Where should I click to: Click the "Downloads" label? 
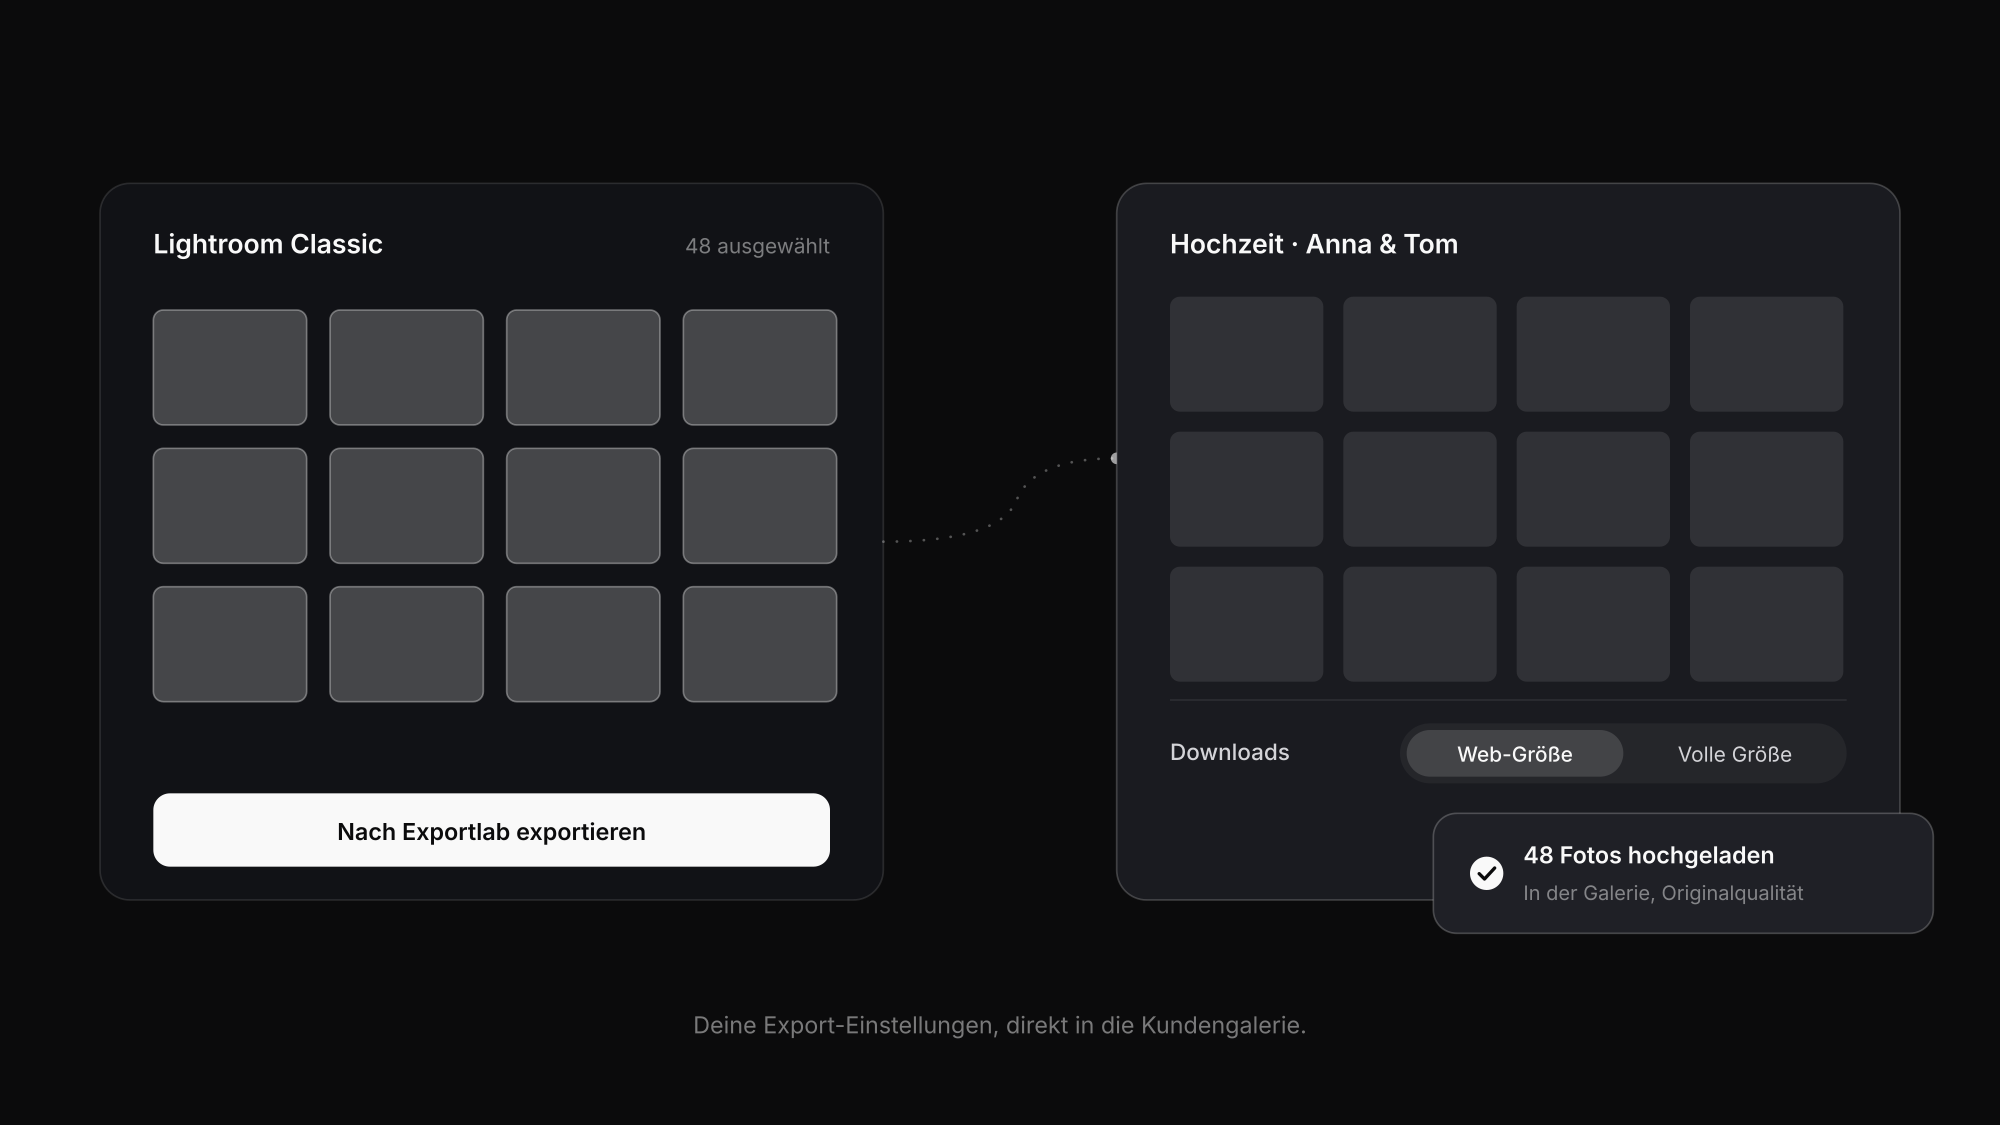tap(1229, 752)
